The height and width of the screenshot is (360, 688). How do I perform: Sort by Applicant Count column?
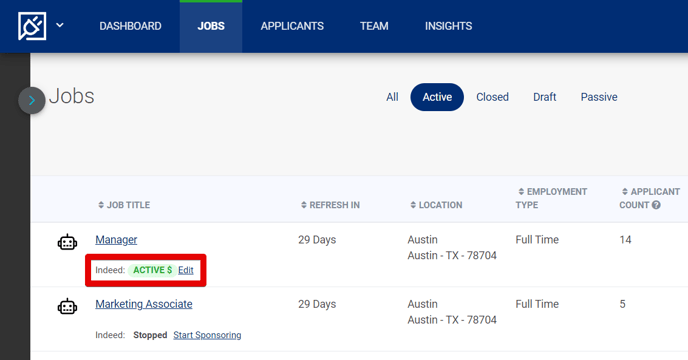(649, 198)
